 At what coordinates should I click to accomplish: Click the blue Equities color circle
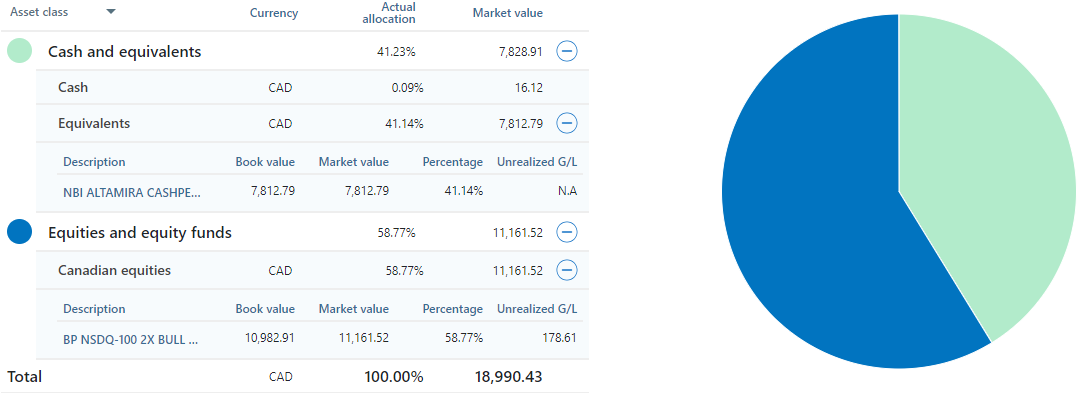(x=19, y=232)
